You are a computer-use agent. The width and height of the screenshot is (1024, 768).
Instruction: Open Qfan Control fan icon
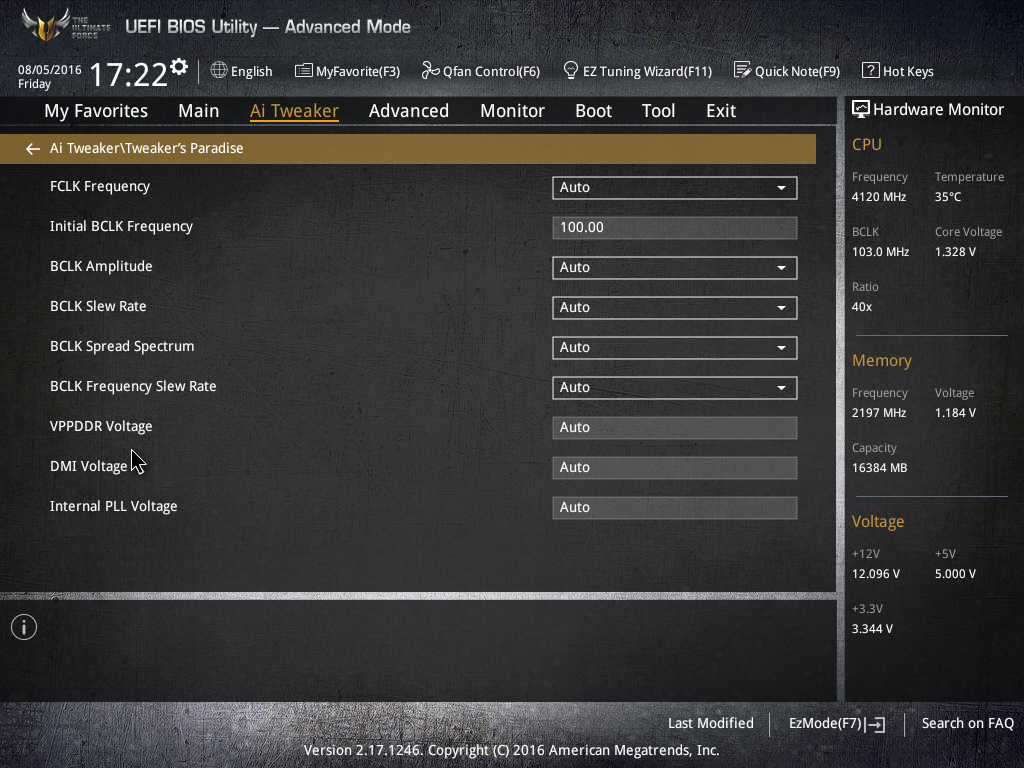click(x=430, y=70)
